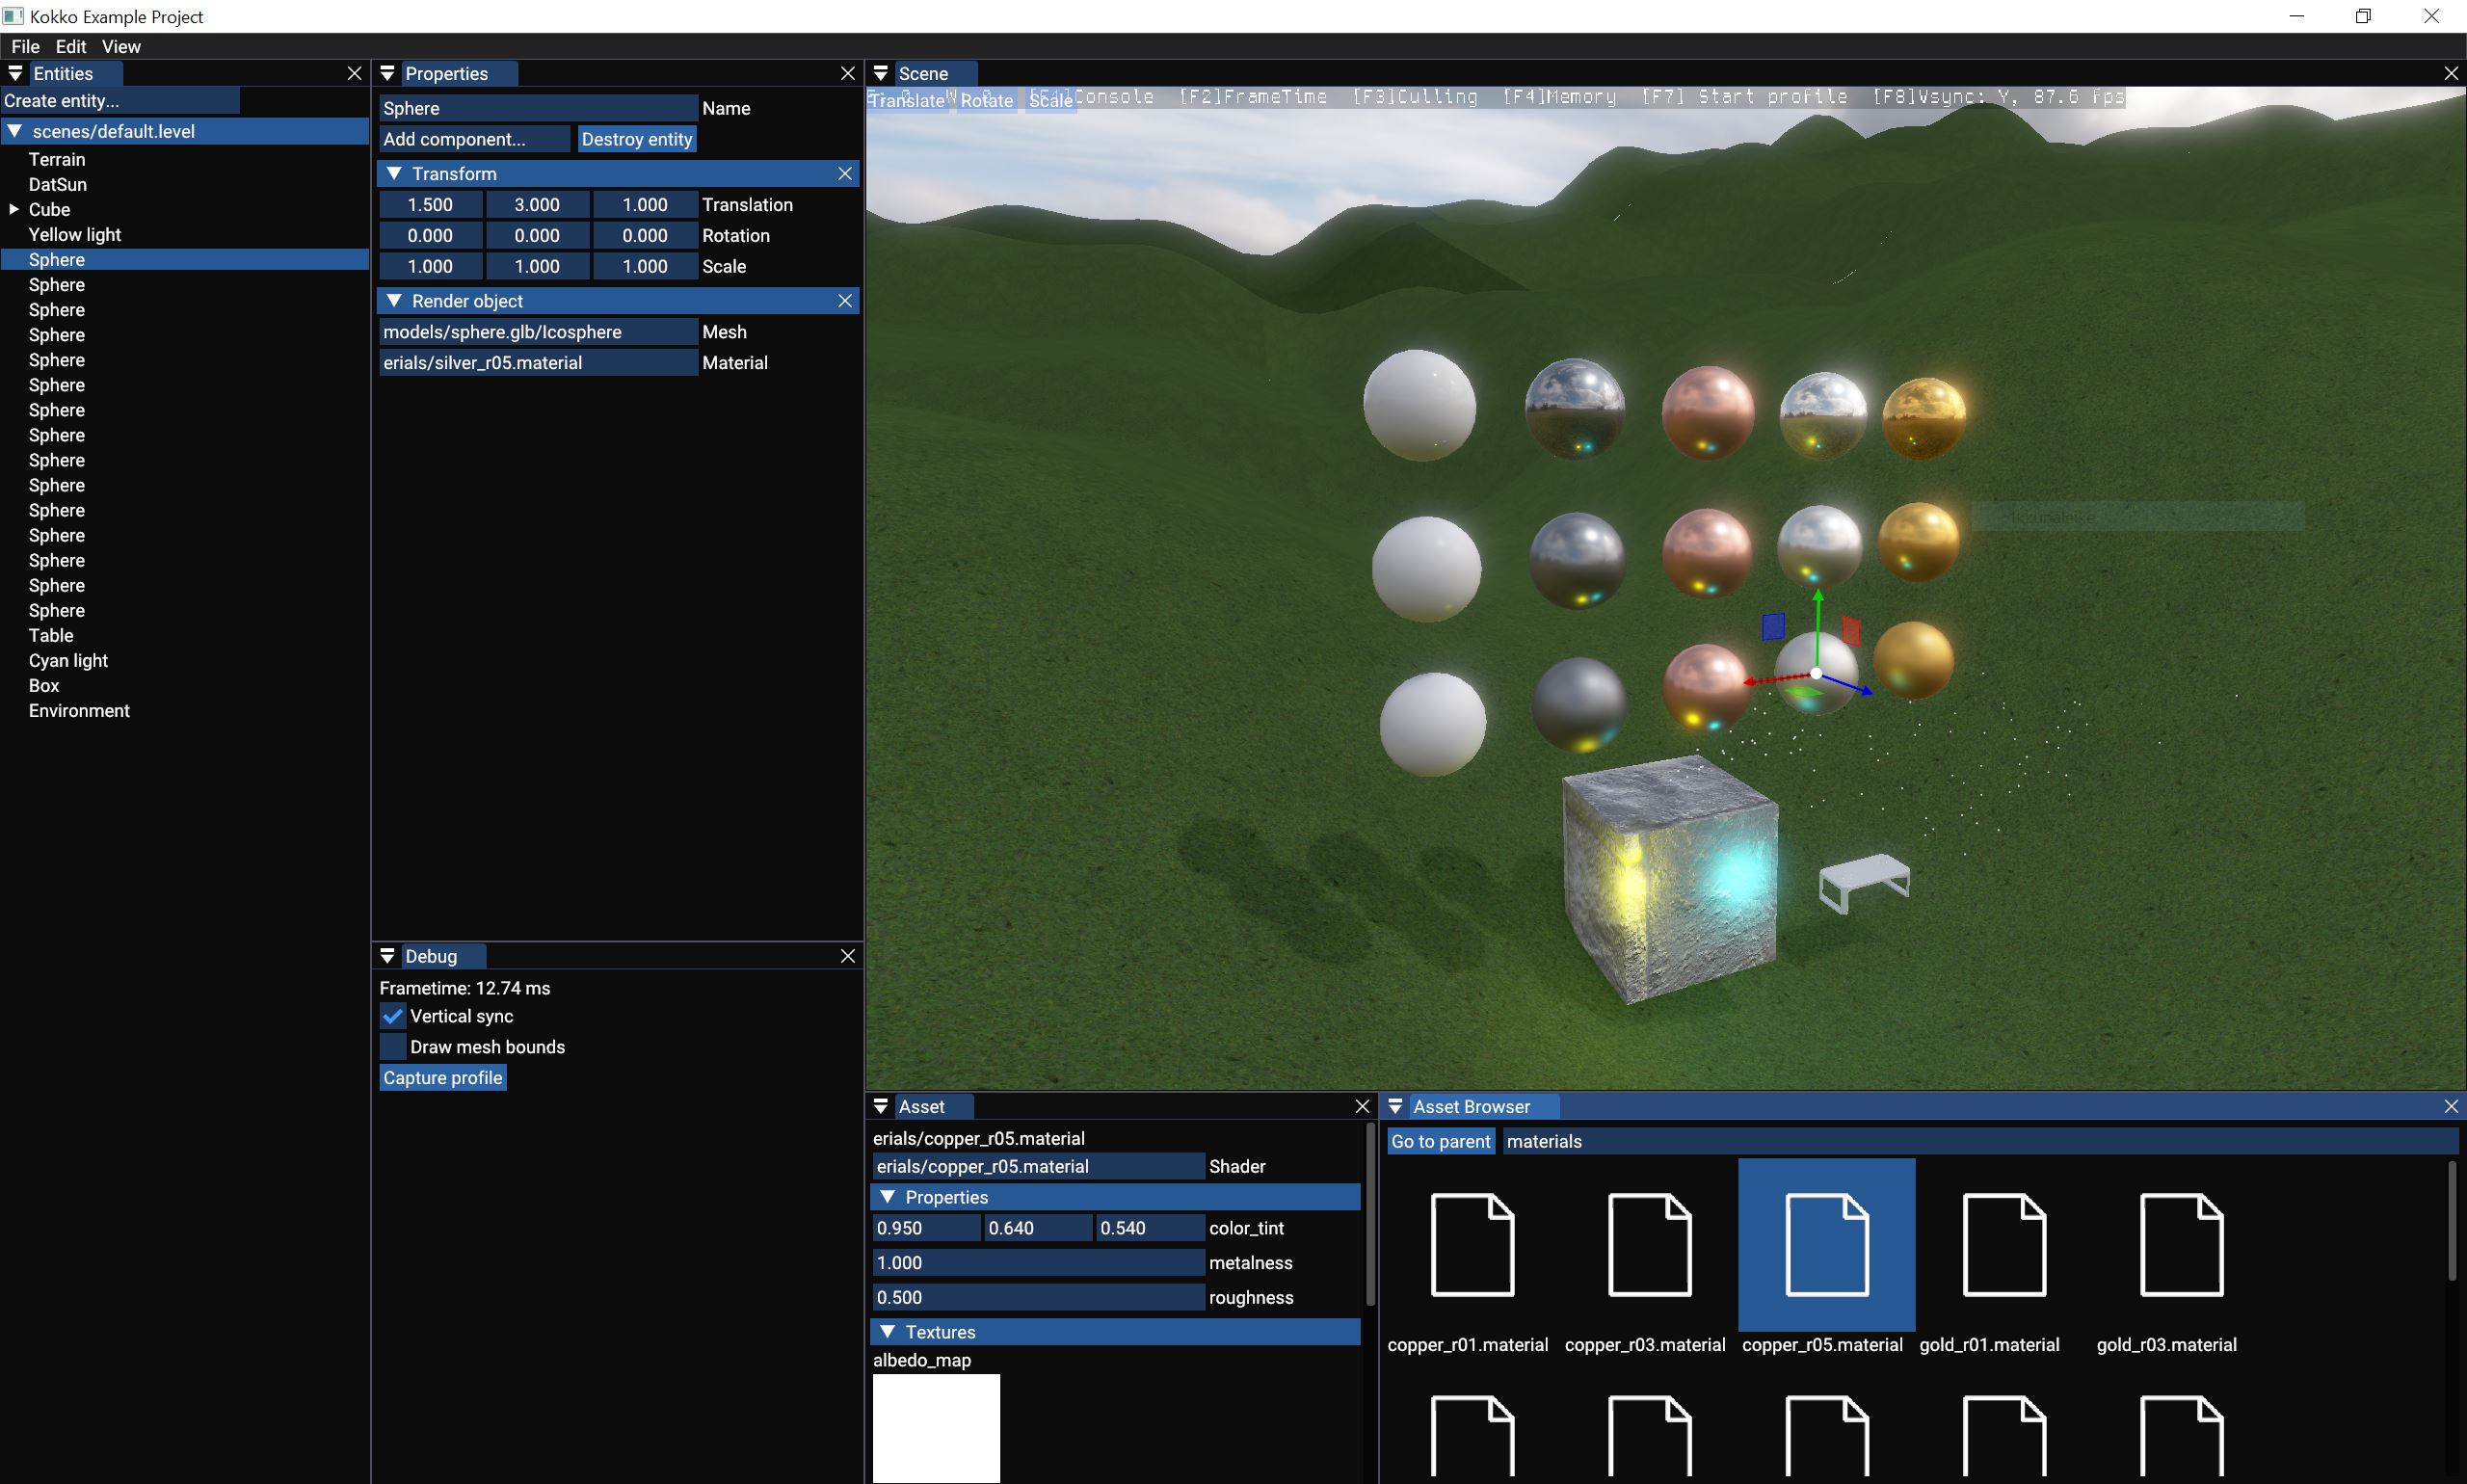The height and width of the screenshot is (1484, 2467).
Task: Click the Capture profile button
Action: click(442, 1078)
